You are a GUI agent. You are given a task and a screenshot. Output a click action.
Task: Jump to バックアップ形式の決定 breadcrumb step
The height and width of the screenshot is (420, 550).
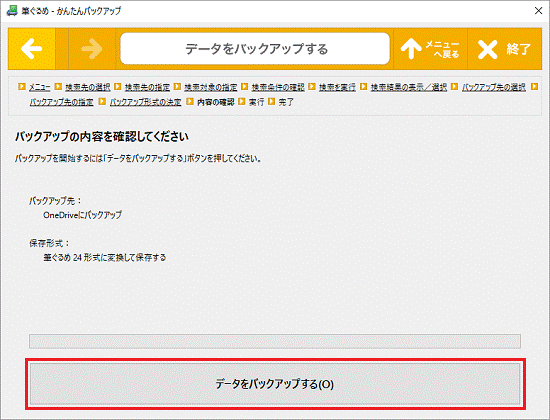coord(146,102)
